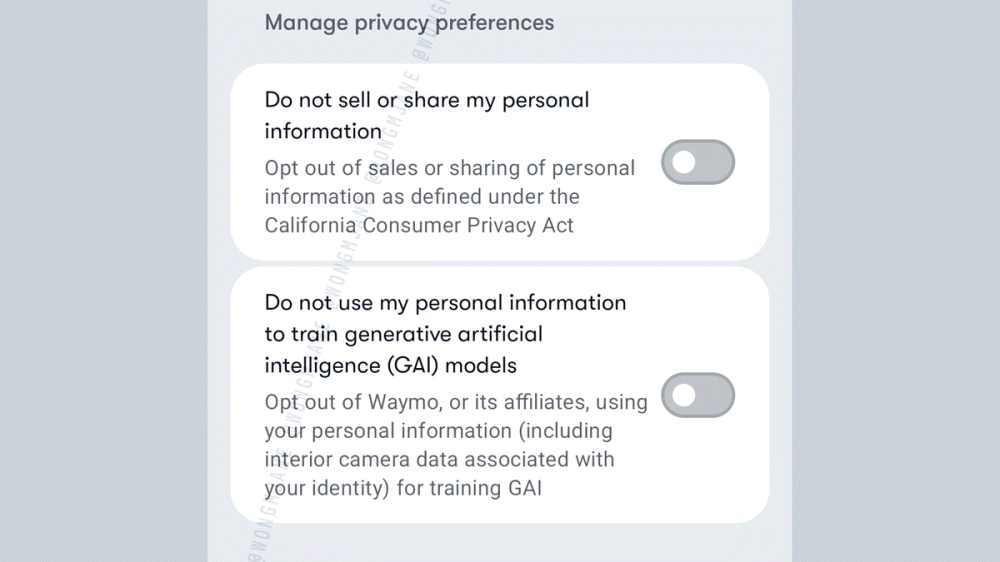The height and width of the screenshot is (562, 1000).
Task: Select the 'Do not sell or share my personal information' title
Action: point(427,100)
